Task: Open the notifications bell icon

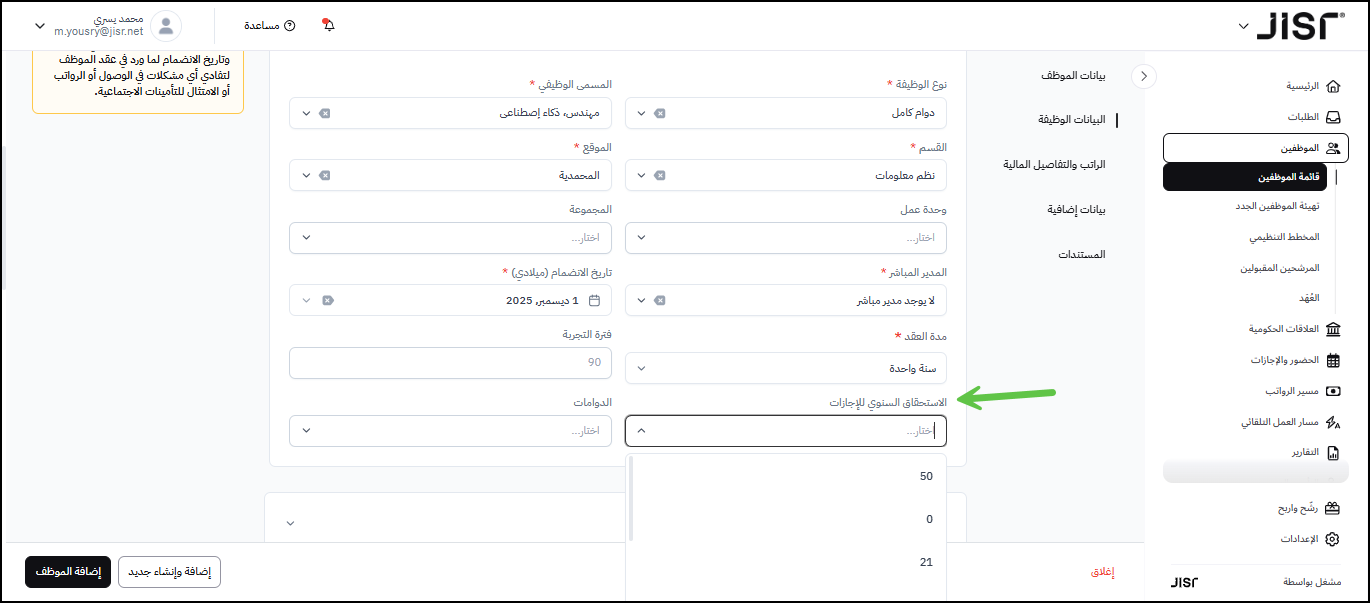Action: click(x=328, y=25)
